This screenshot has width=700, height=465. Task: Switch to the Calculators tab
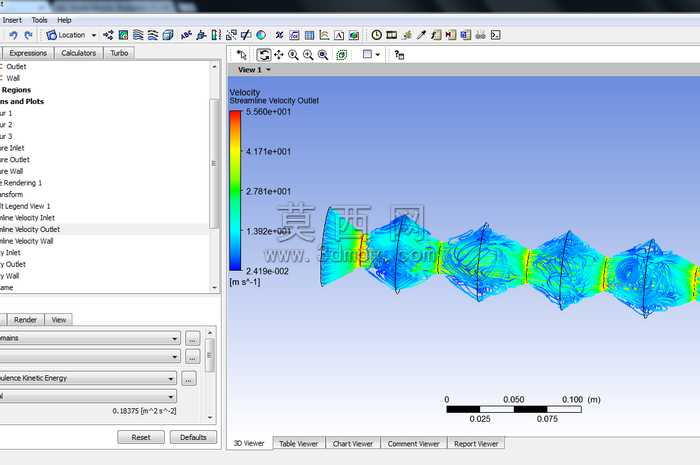(x=79, y=53)
